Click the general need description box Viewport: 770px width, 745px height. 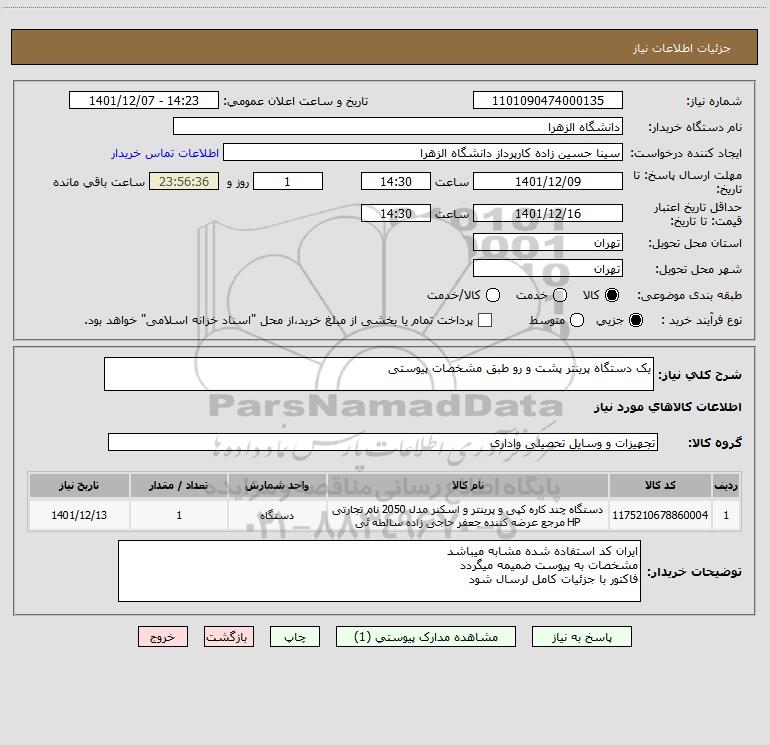(379, 374)
